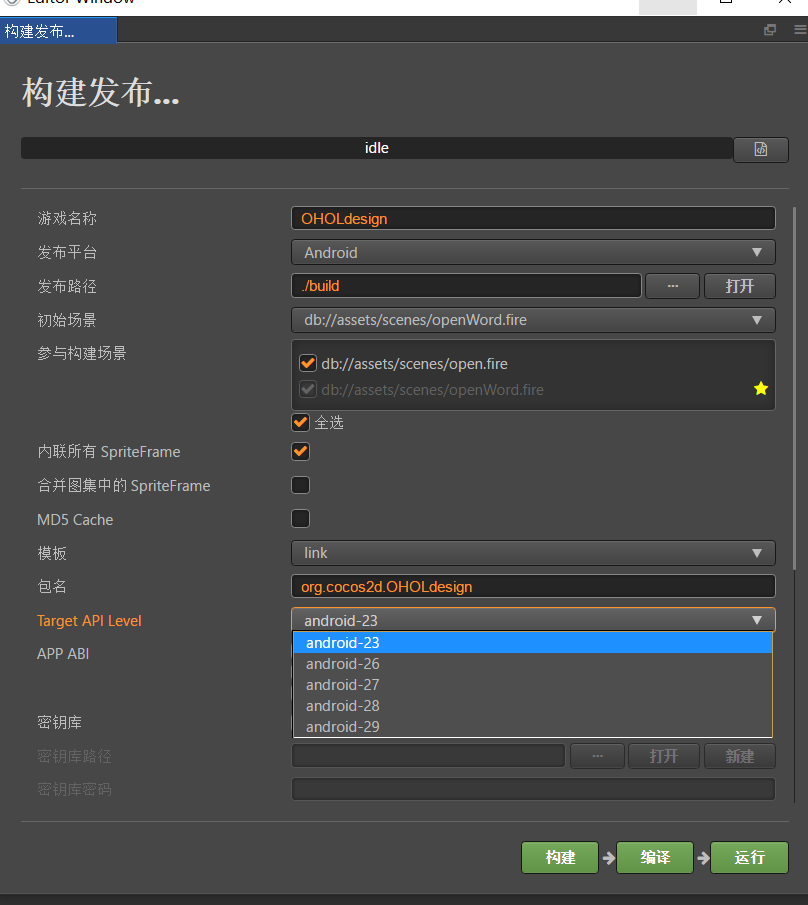
Task: Uncheck 内联所有 SpriteFrame checkbox
Action: tap(301, 451)
